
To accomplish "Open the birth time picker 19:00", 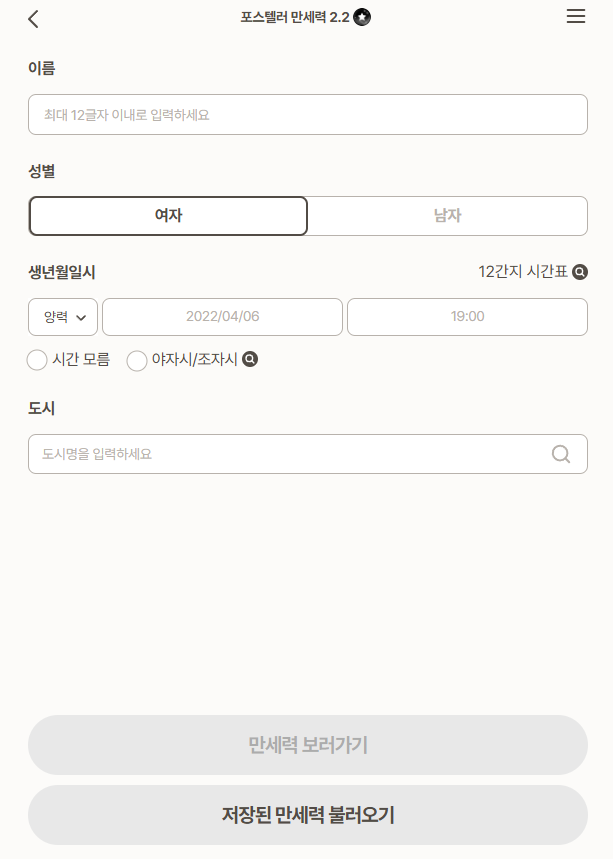I will [467, 317].
